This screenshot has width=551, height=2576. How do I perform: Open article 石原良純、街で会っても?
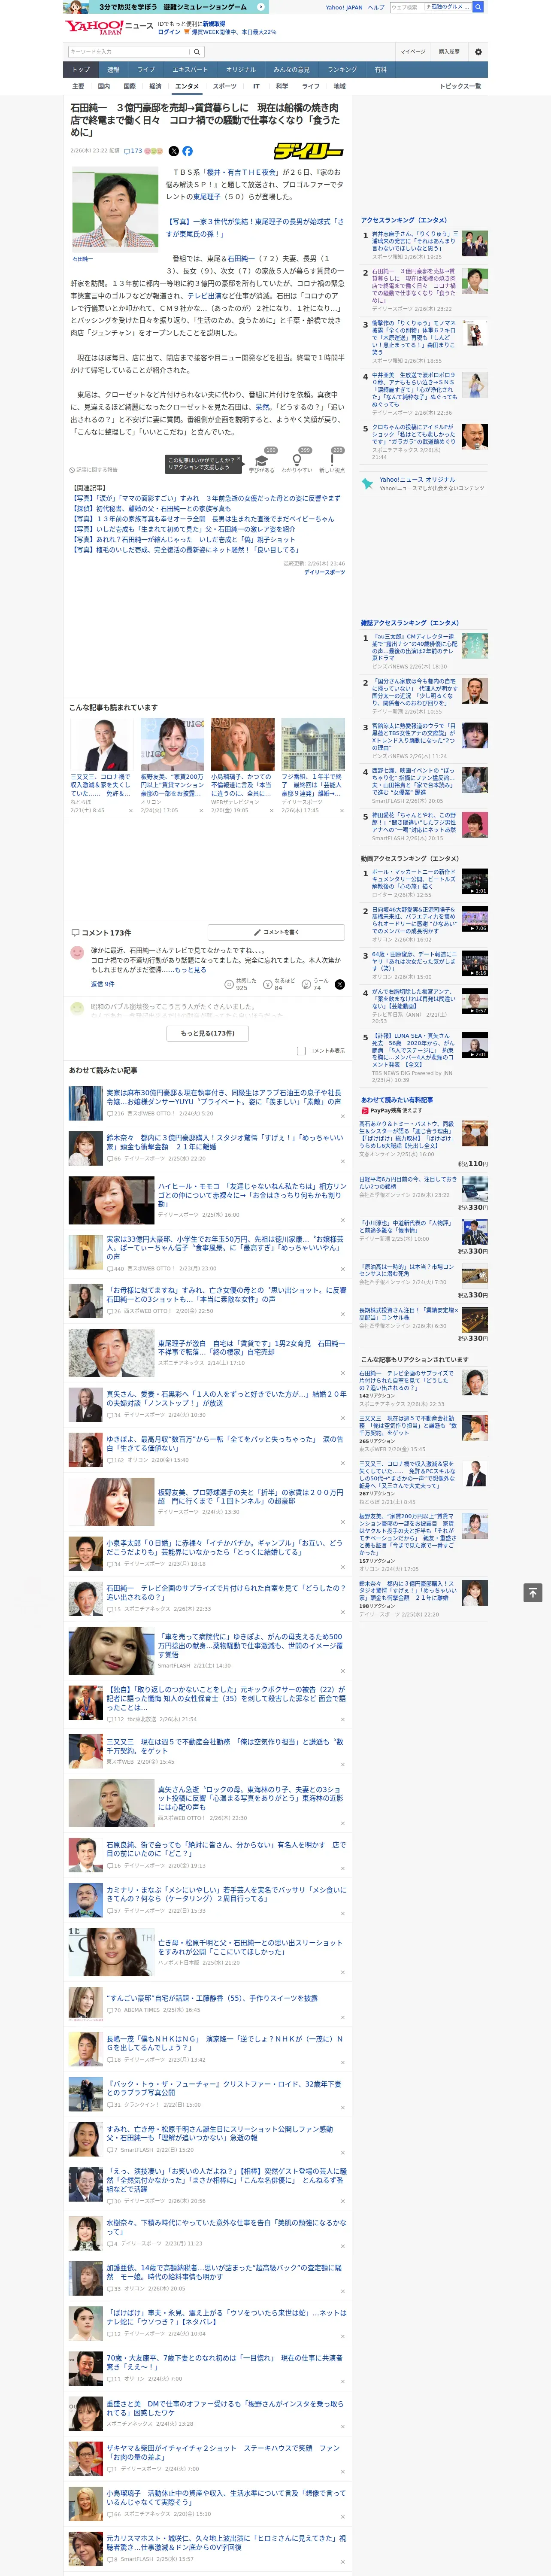coord(226,1849)
